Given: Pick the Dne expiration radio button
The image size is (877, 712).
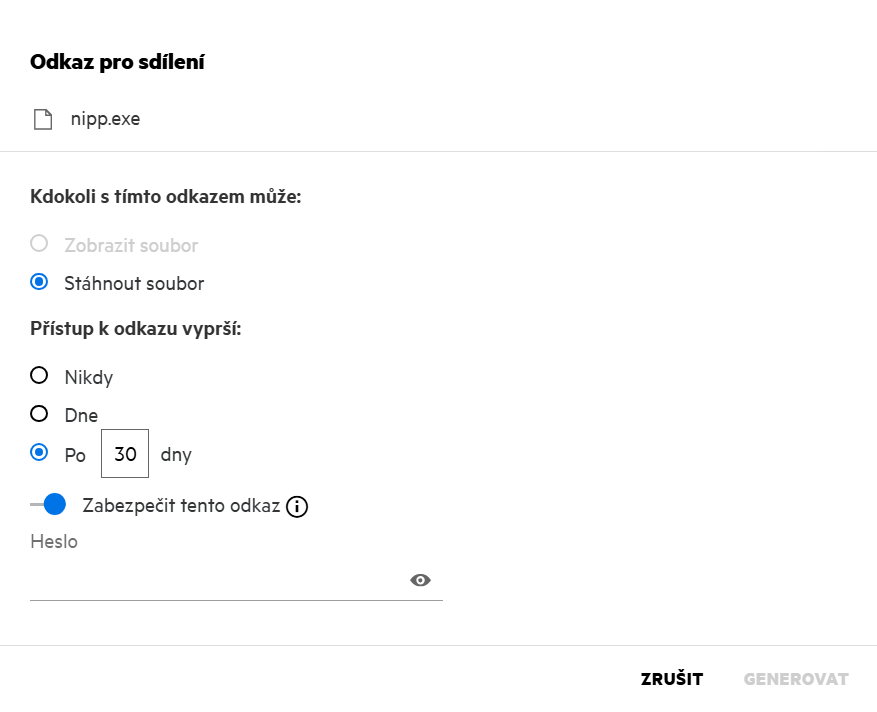Looking at the screenshot, I should 39,414.
